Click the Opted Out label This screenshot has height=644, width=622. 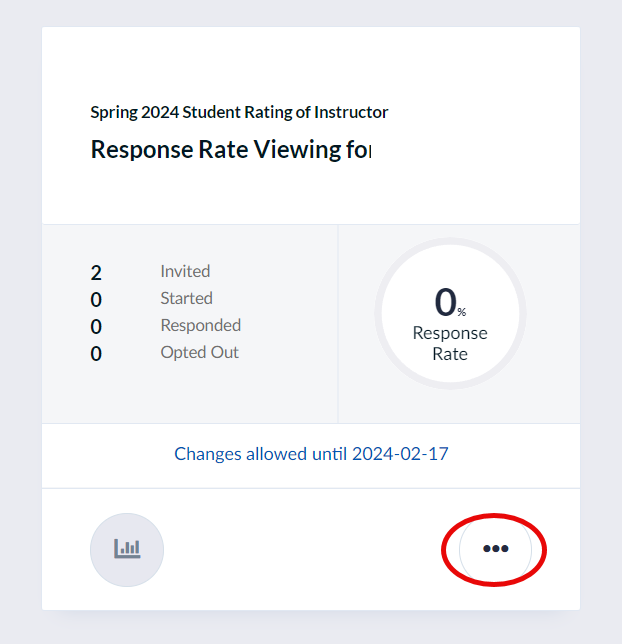tap(199, 352)
